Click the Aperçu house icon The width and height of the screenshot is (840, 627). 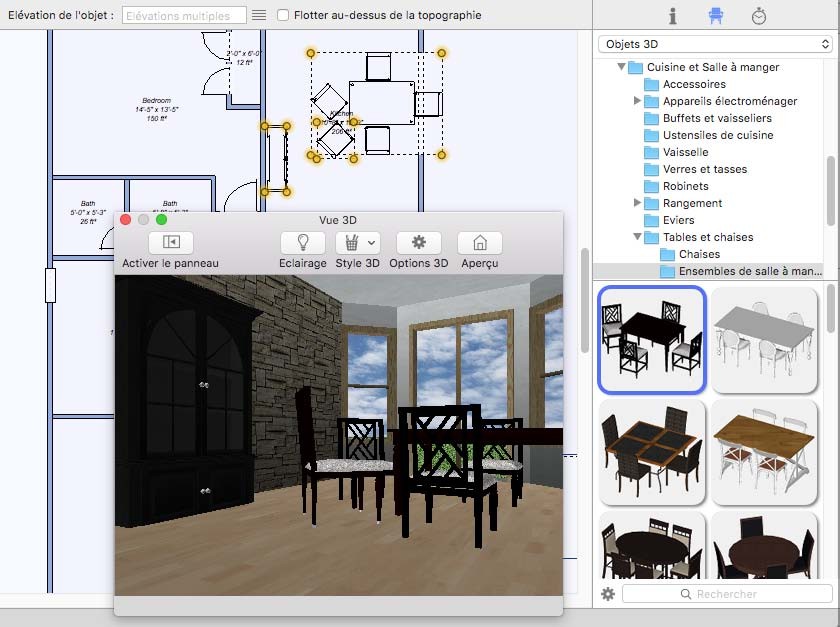click(480, 242)
